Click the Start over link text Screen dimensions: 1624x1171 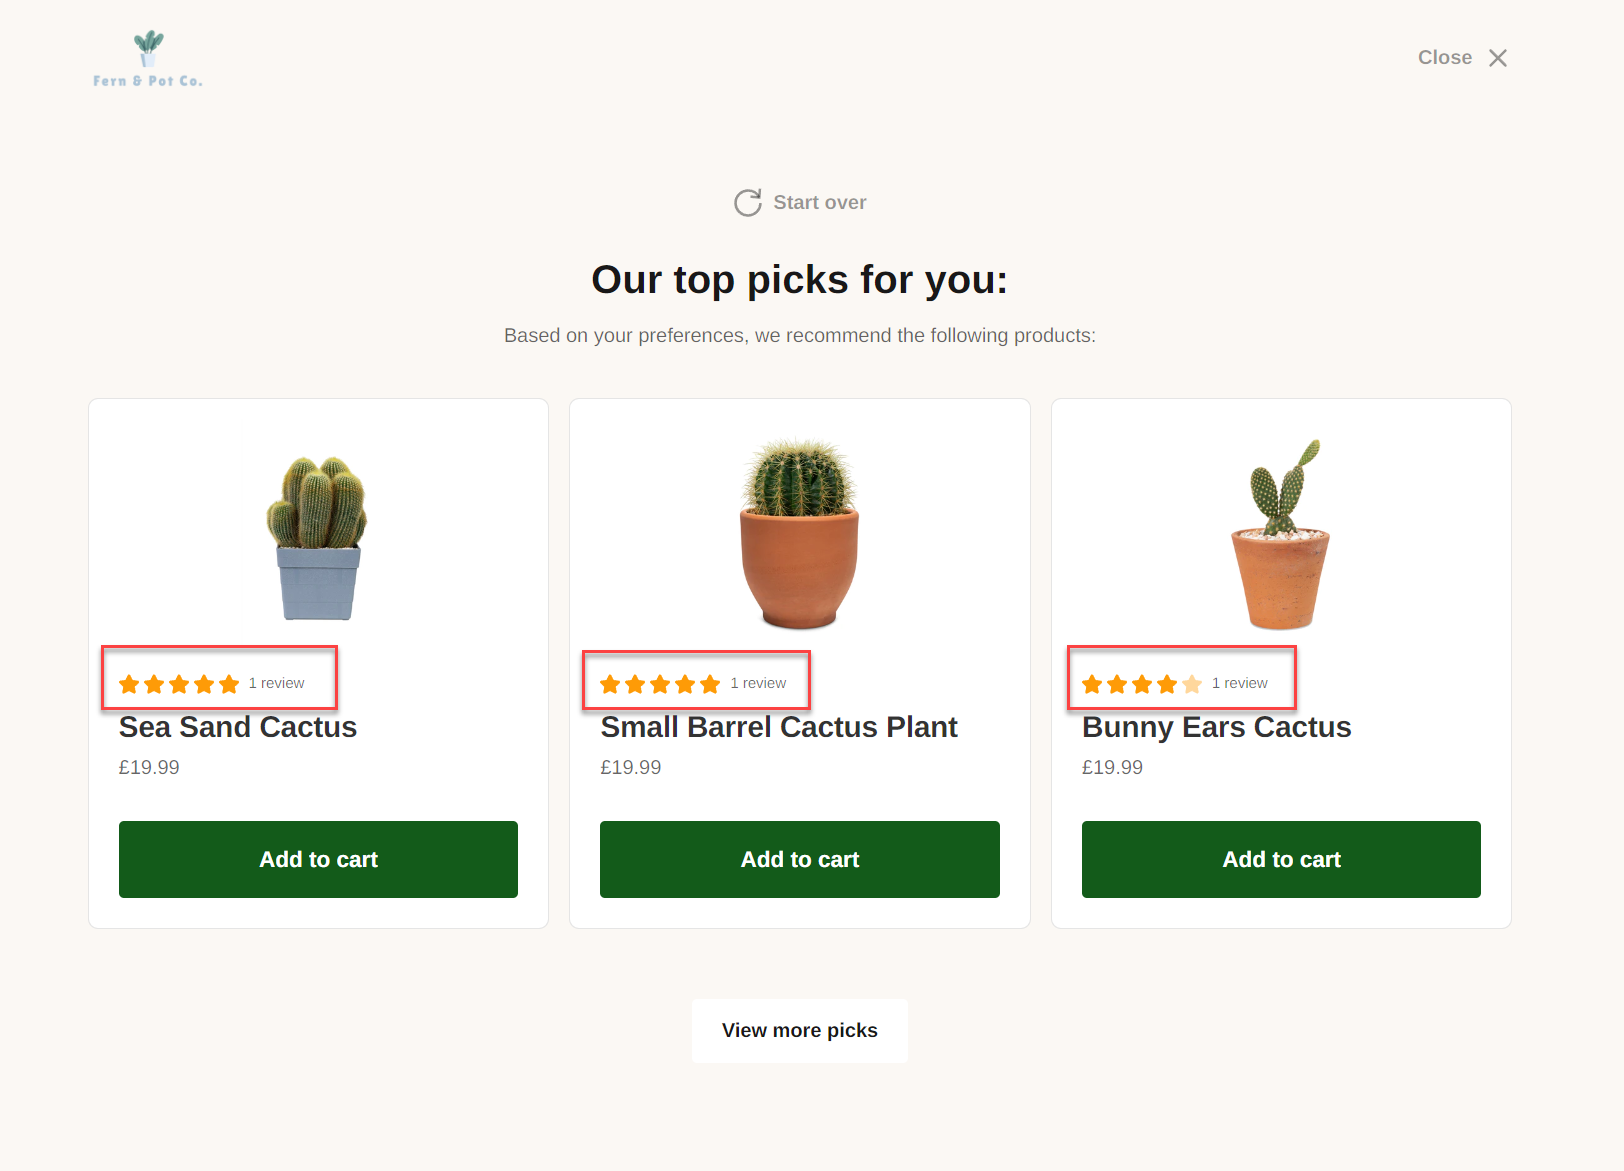pyautogui.click(x=819, y=202)
